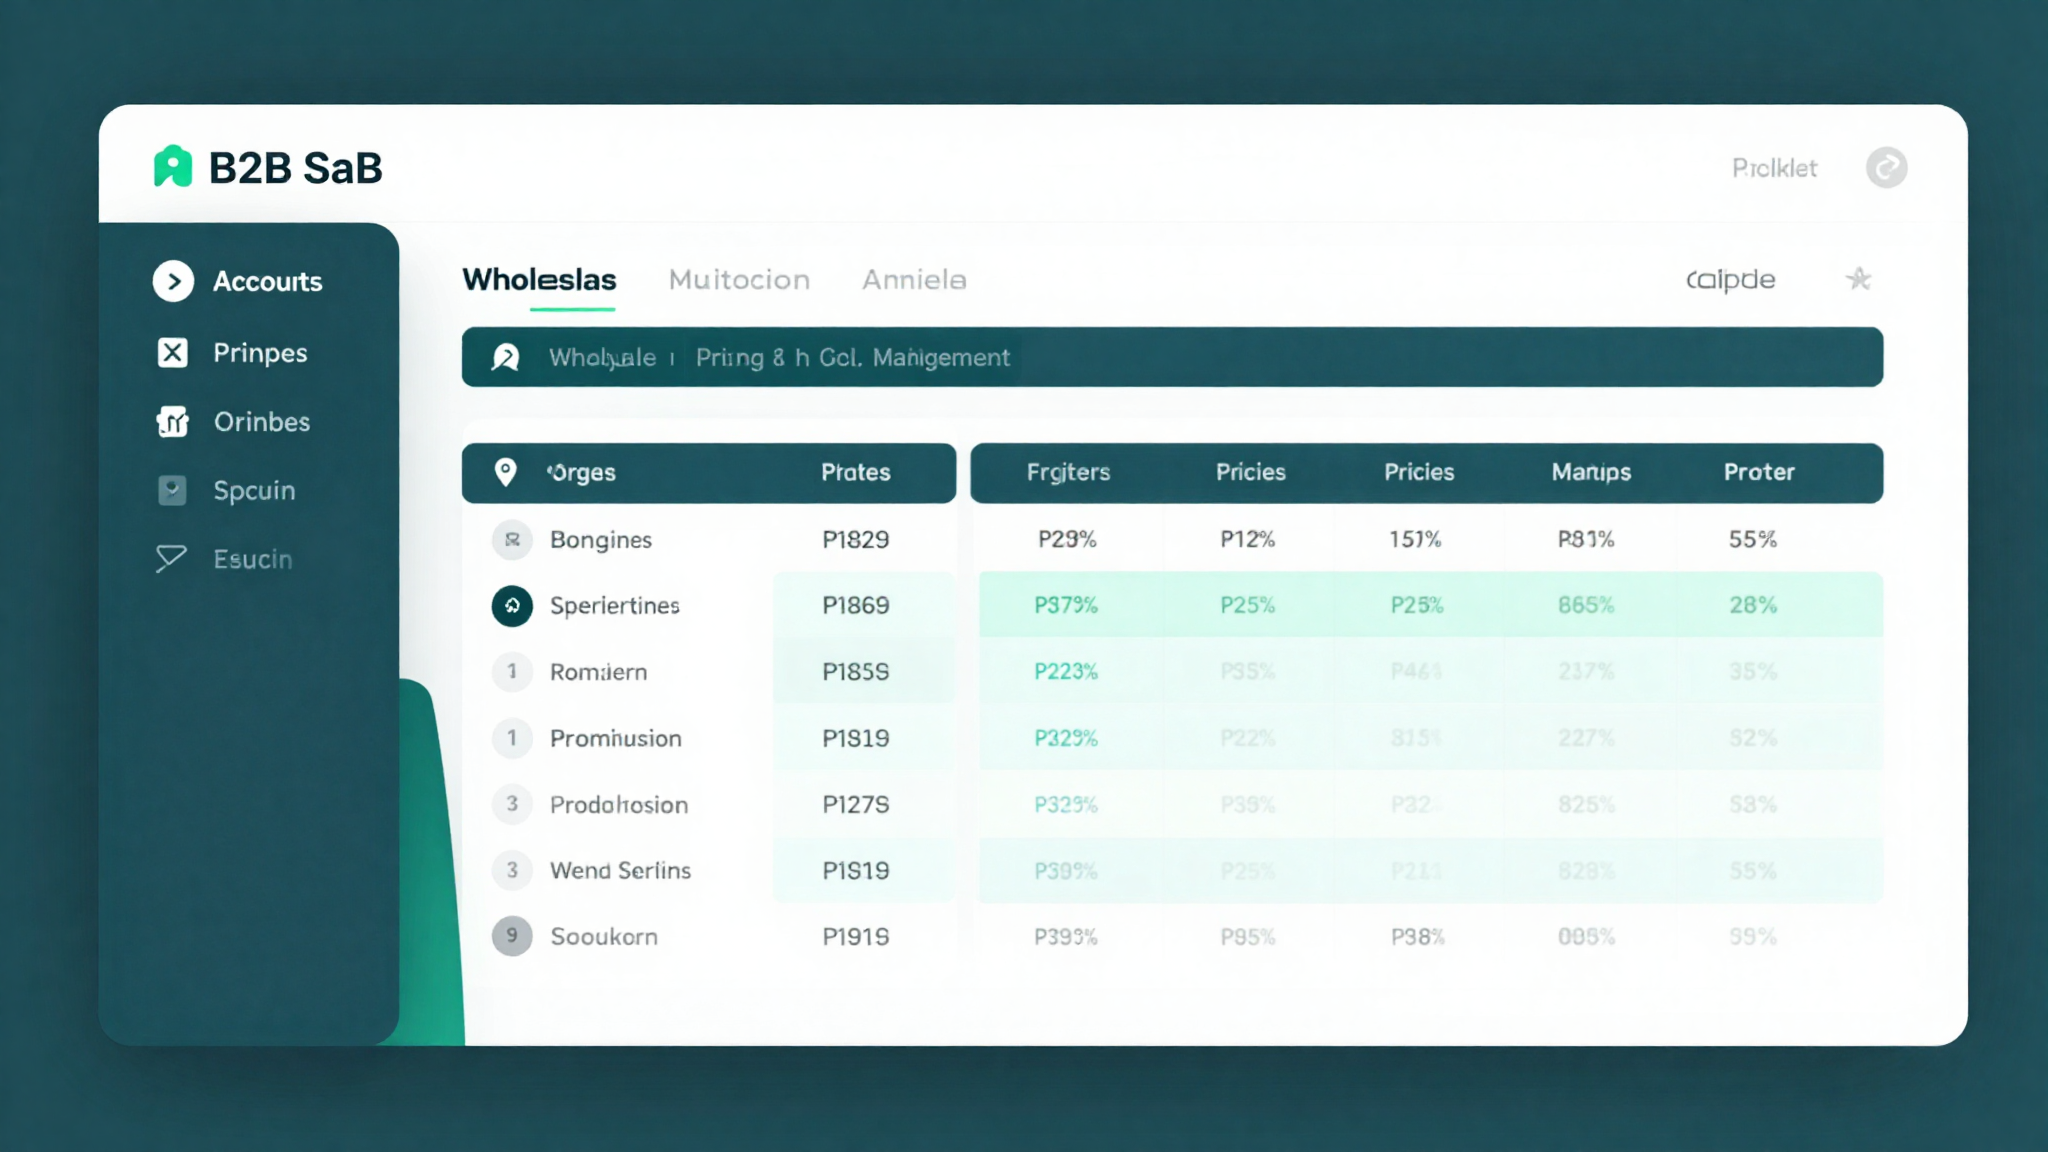Click the number badge beside Prodolıosion
The width and height of the screenshot is (2048, 1152).
pos(512,804)
